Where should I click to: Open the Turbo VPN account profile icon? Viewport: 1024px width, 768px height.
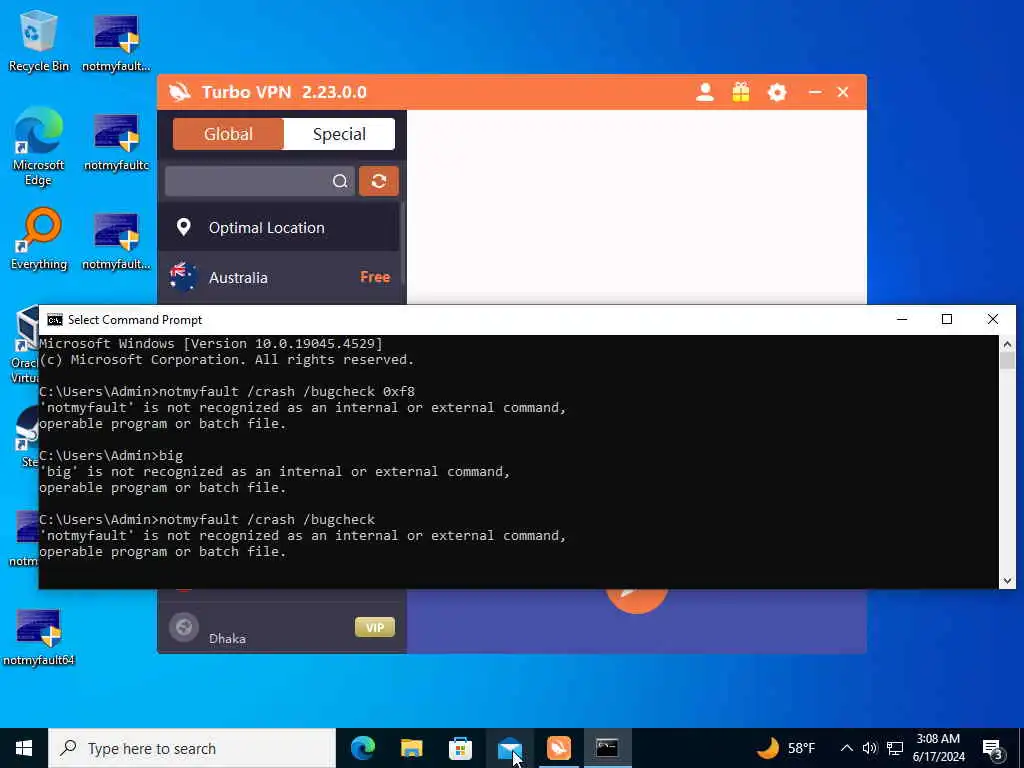coord(705,92)
